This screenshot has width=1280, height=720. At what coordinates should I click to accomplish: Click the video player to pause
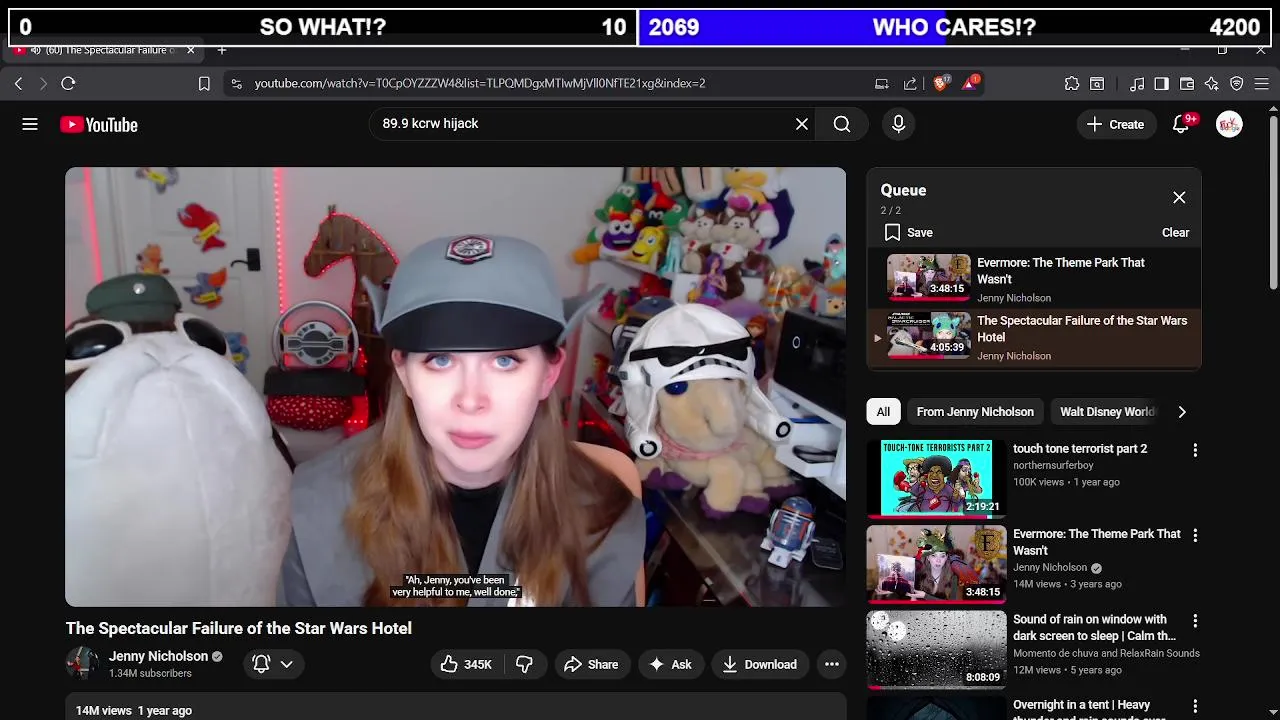[455, 387]
